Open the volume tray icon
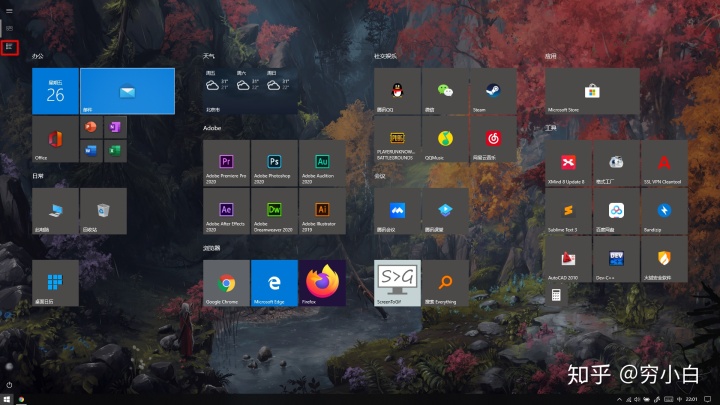Screen dimensions: 720x405 pyautogui.click(x=637, y=399)
